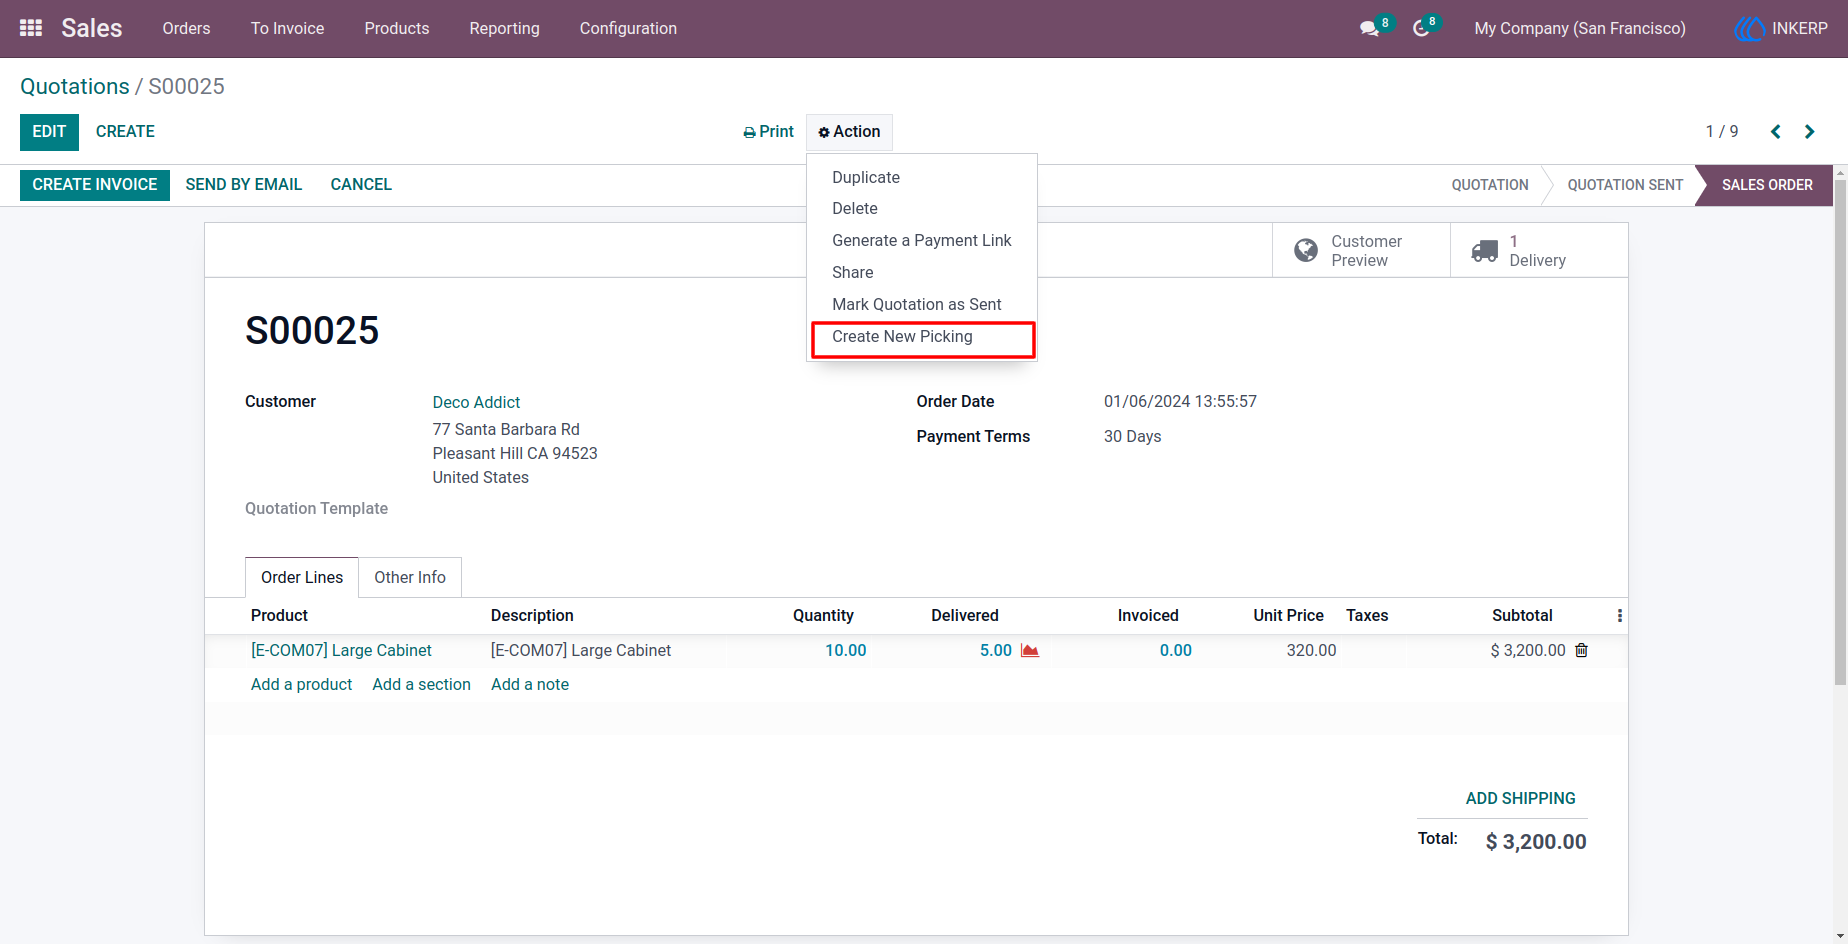Open the Delivery truck smart button
1848x944 pixels.
pyautogui.click(x=1539, y=250)
